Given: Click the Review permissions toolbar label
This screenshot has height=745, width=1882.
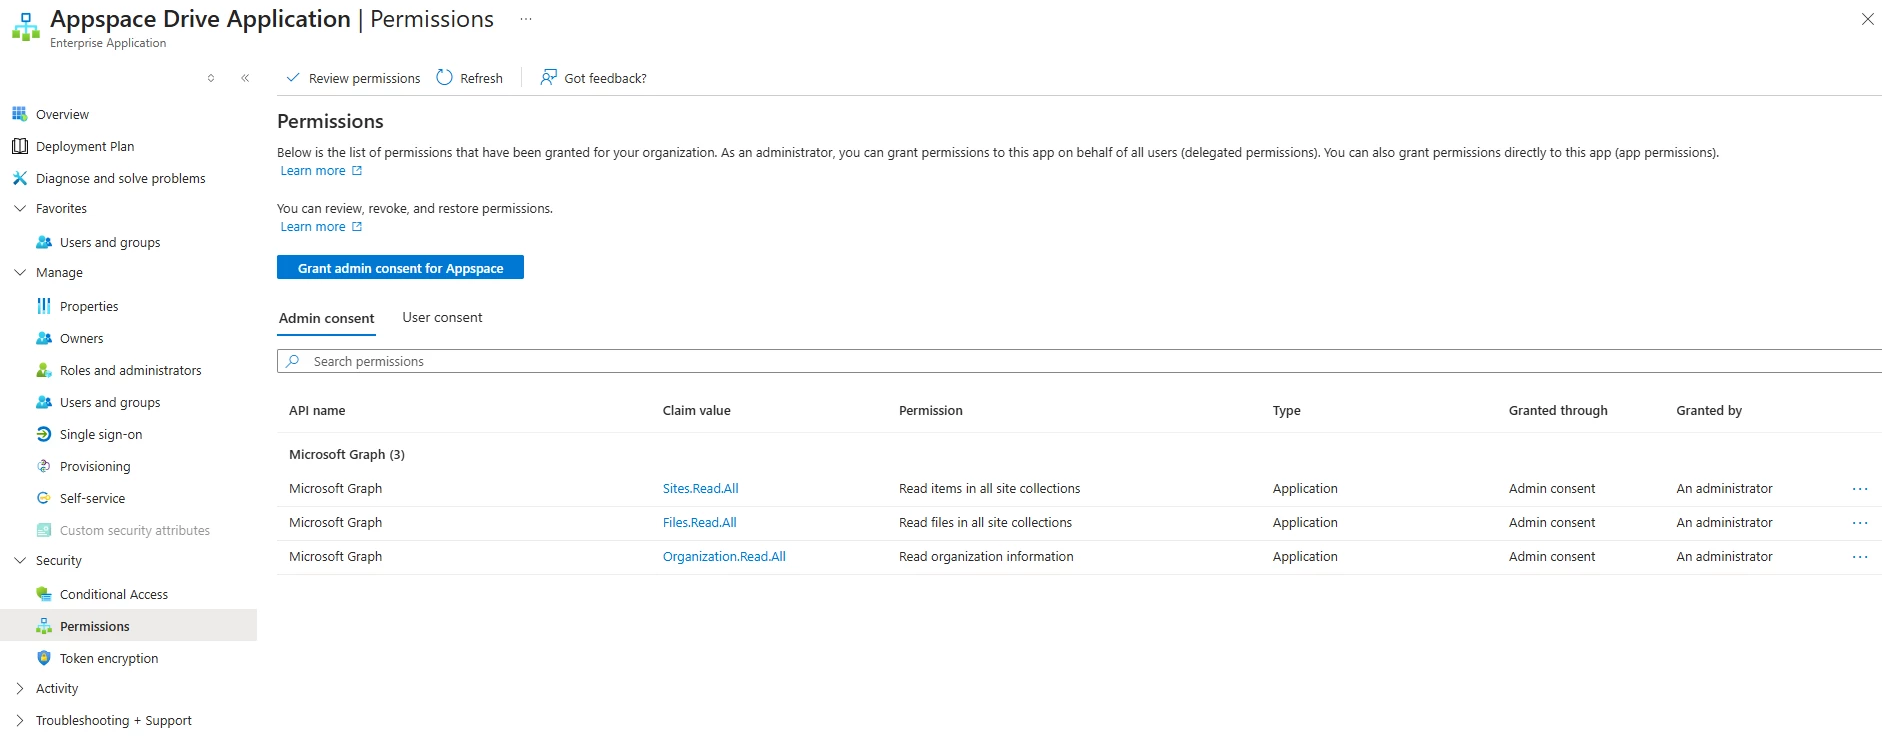Looking at the screenshot, I should tap(364, 79).
